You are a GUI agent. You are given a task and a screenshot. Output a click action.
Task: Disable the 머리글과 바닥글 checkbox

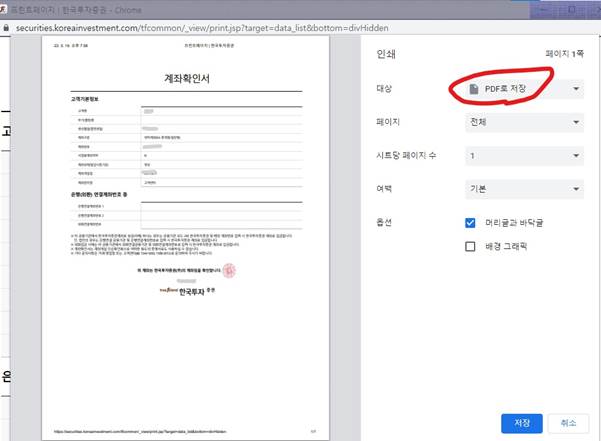[471, 222]
